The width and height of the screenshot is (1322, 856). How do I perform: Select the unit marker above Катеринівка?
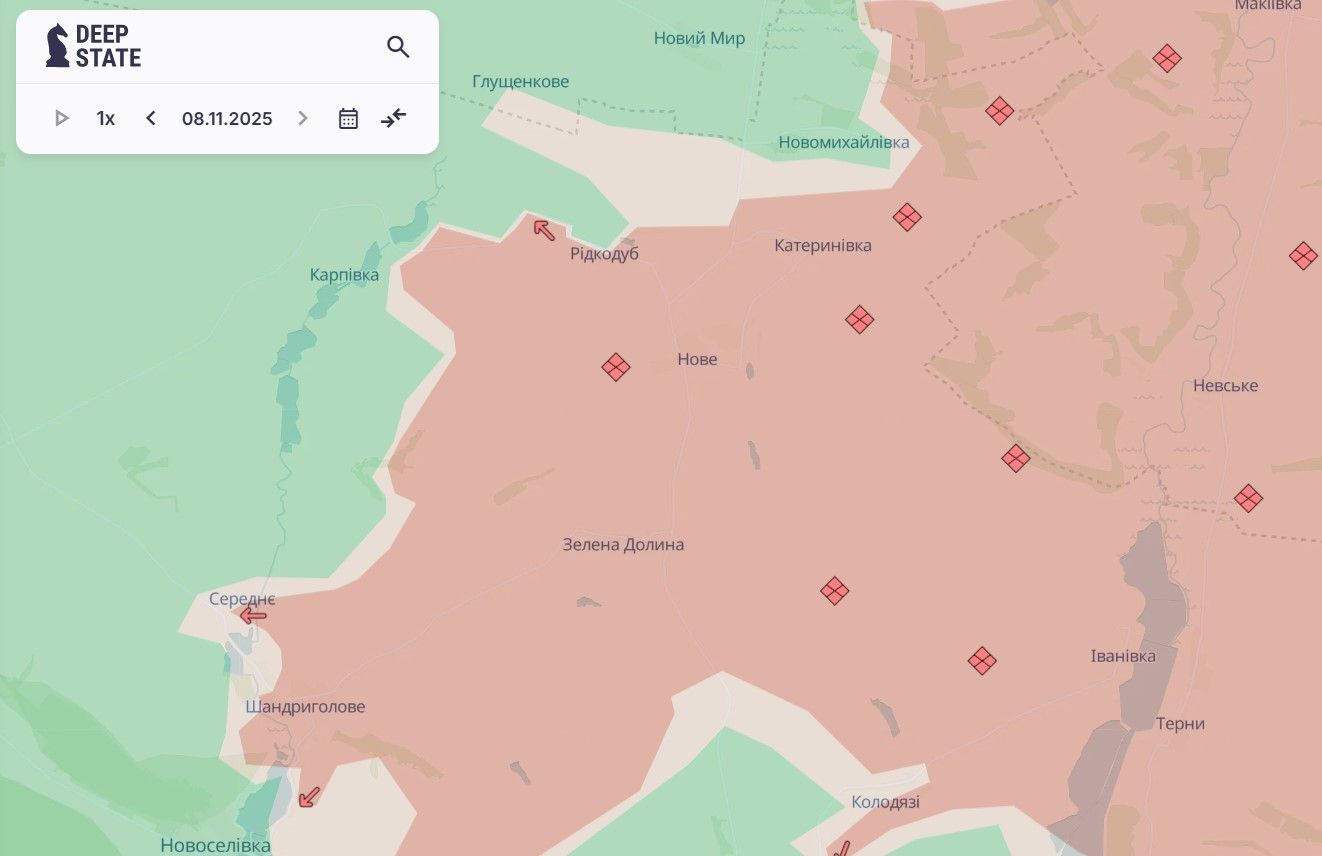pos(907,217)
